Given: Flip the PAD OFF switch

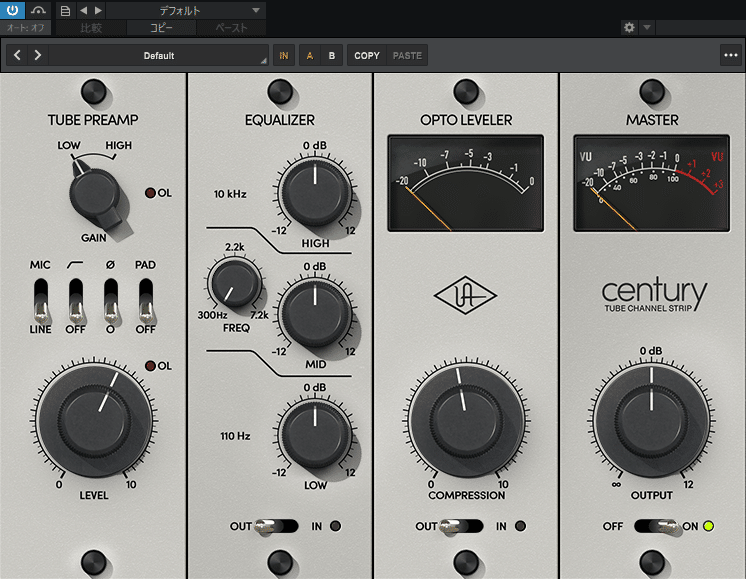Looking at the screenshot, I should tap(146, 301).
